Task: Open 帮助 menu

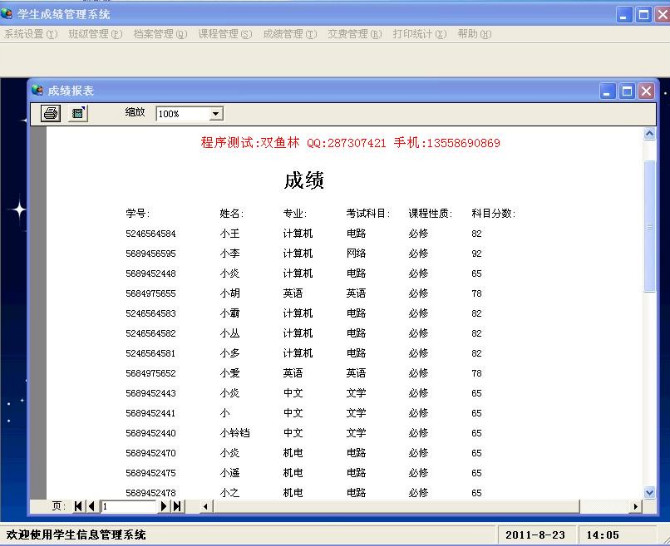Action: pyautogui.click(x=474, y=34)
